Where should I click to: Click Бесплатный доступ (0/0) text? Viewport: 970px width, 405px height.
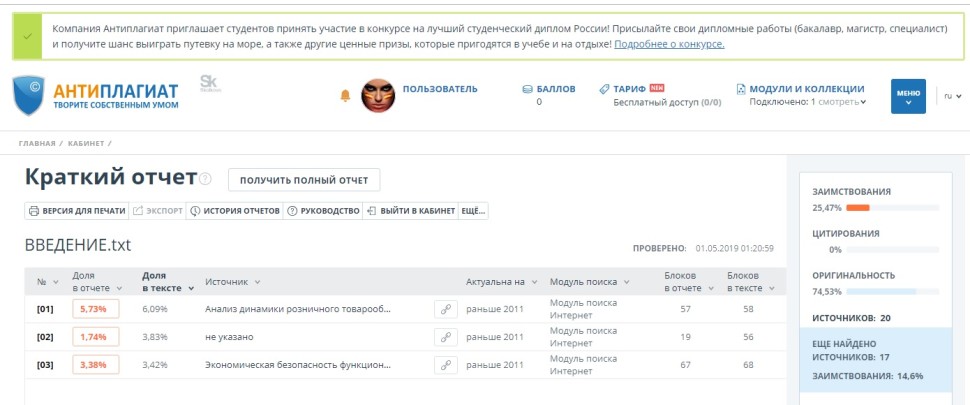(x=667, y=102)
